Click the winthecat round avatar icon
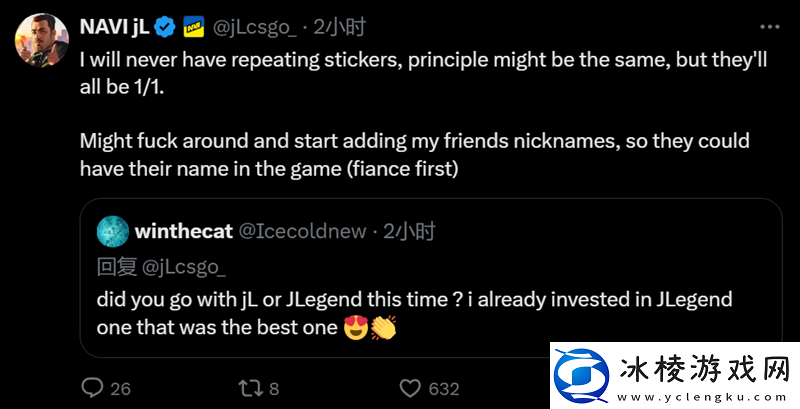The image size is (800, 409). [x=111, y=232]
